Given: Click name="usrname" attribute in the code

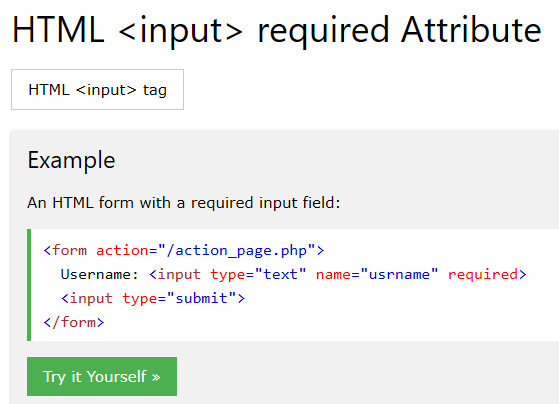Looking at the screenshot, I should pos(377,275).
